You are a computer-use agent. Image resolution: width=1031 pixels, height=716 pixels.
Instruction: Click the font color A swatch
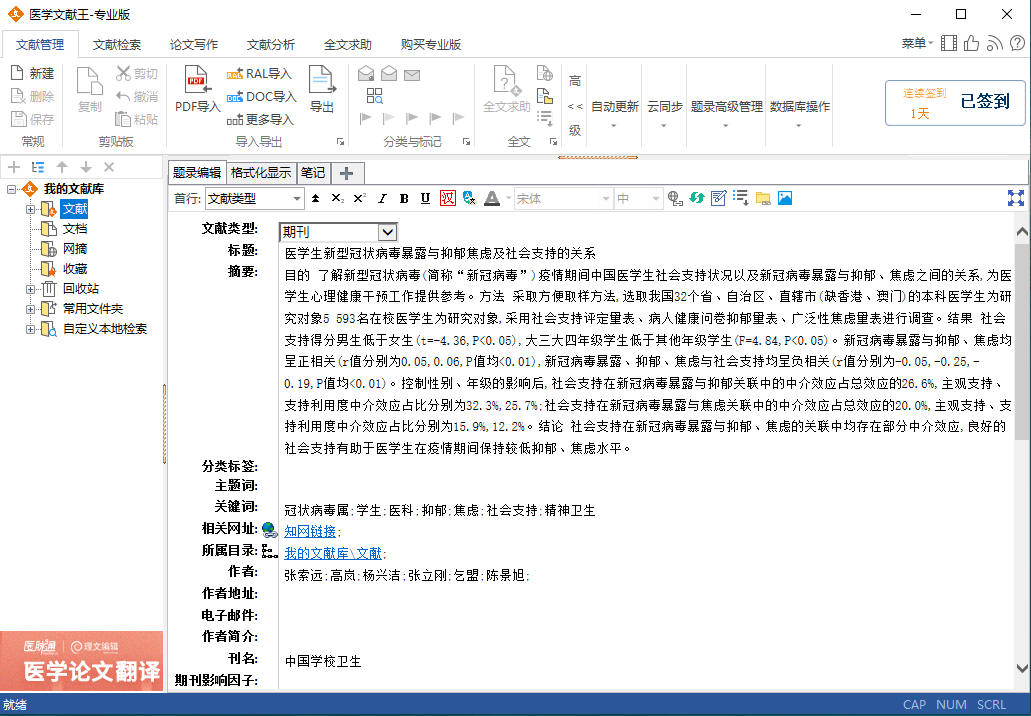491,198
